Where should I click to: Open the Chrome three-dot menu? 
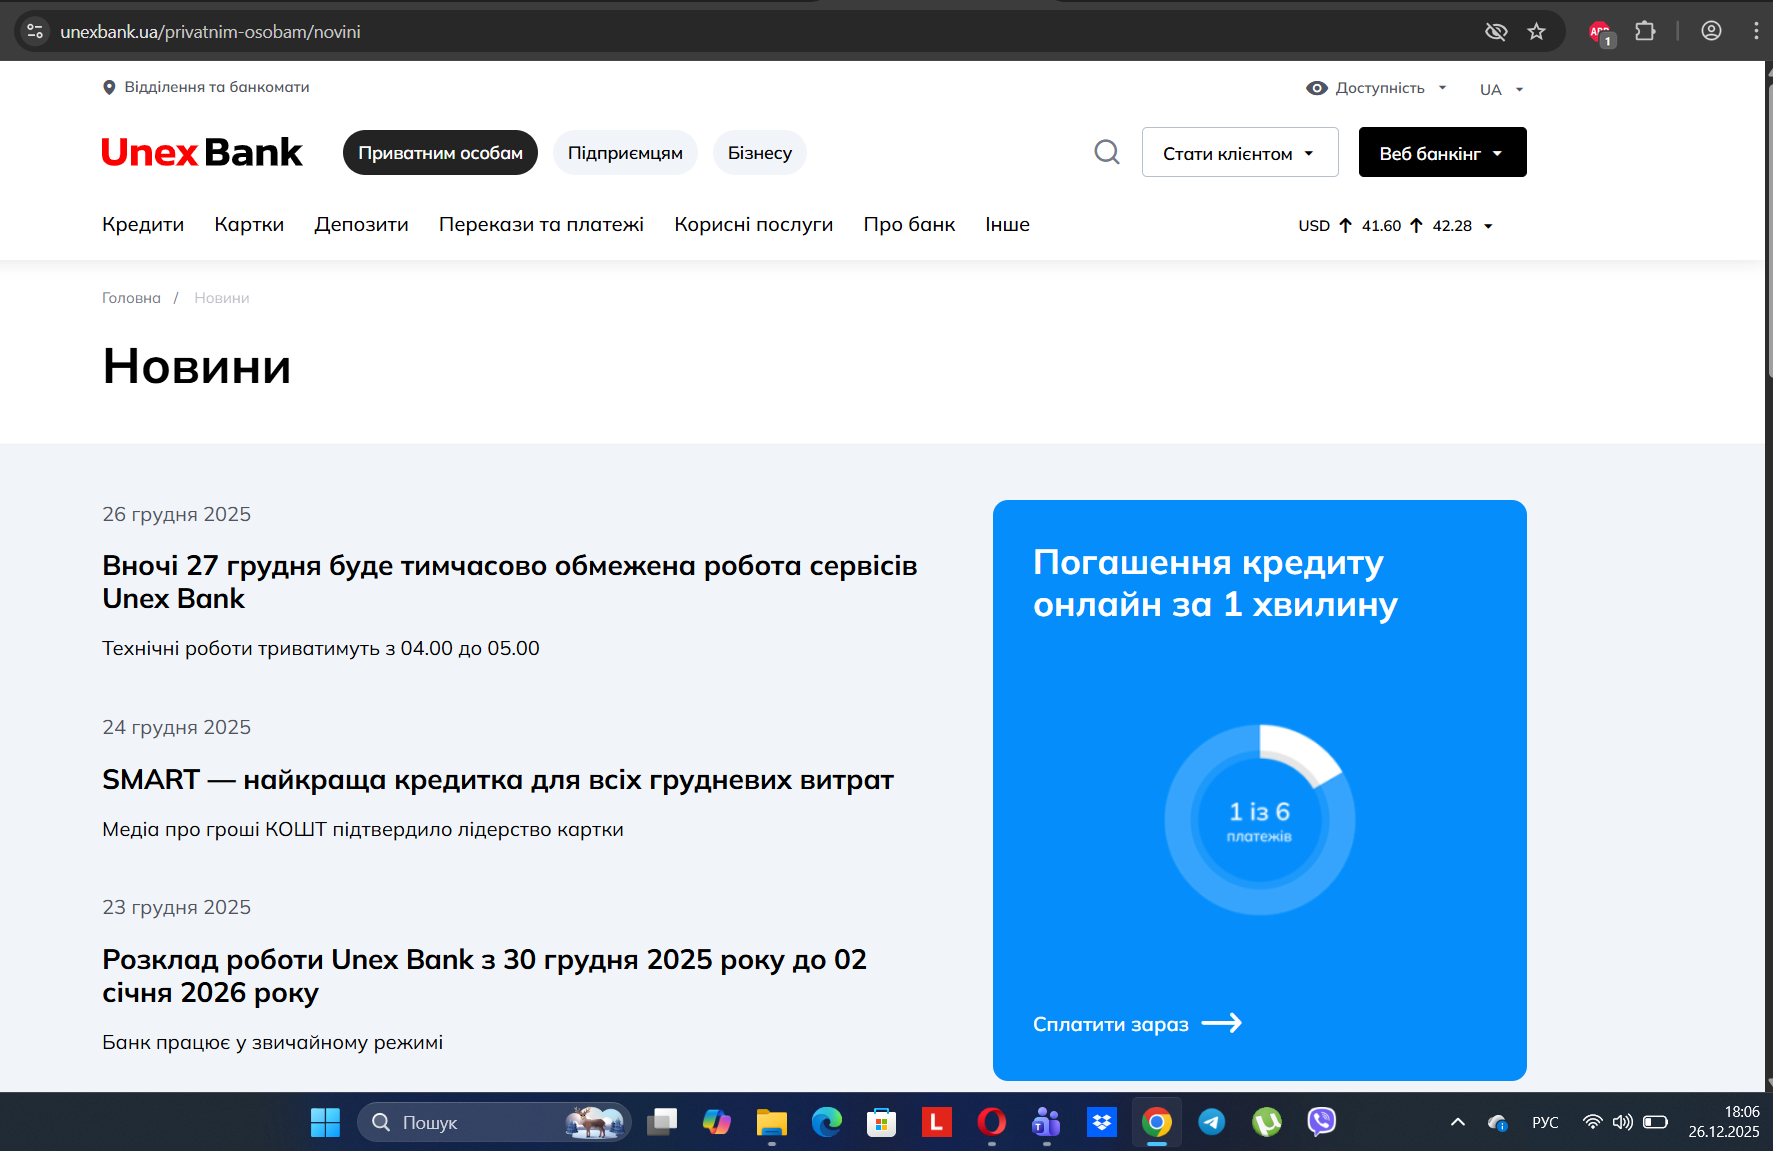1756,31
